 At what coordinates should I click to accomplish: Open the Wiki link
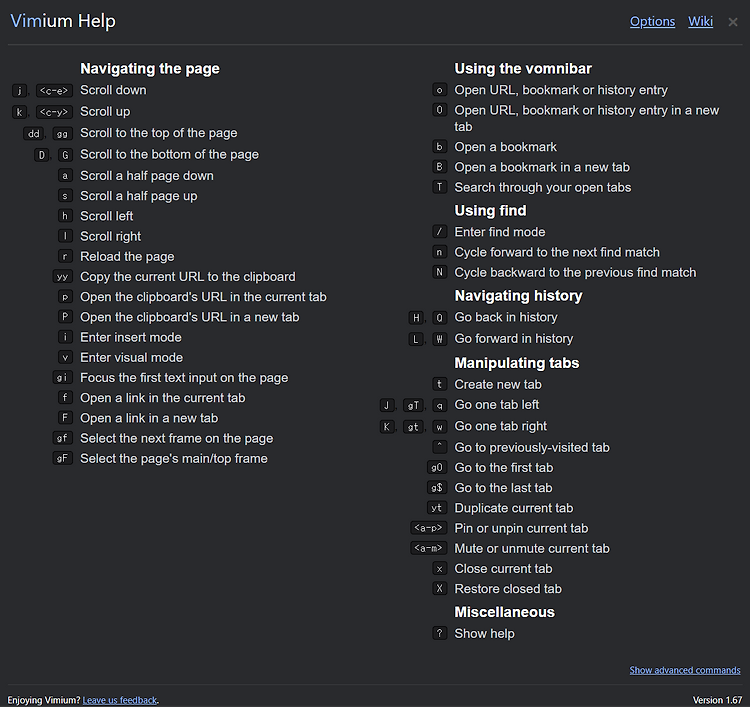click(x=700, y=22)
